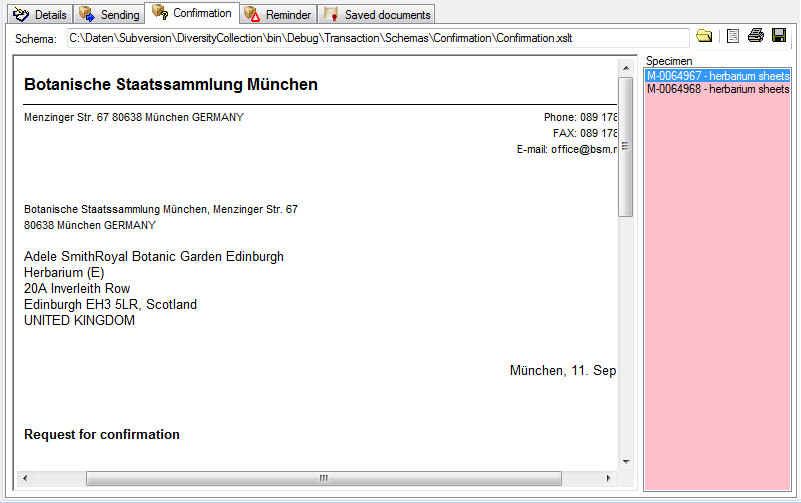Select specimen M-0064967 herbarium sheets
This screenshot has height=503, width=801.
[x=718, y=76]
